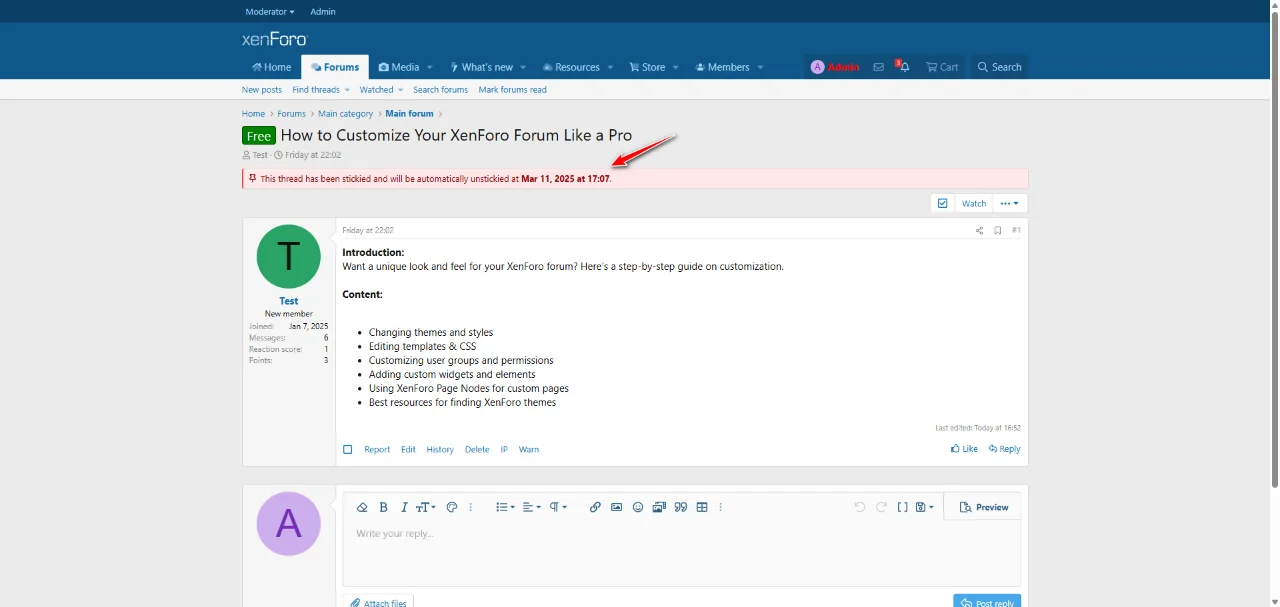
Task: Insert a quote block in editor
Action: click(681, 507)
